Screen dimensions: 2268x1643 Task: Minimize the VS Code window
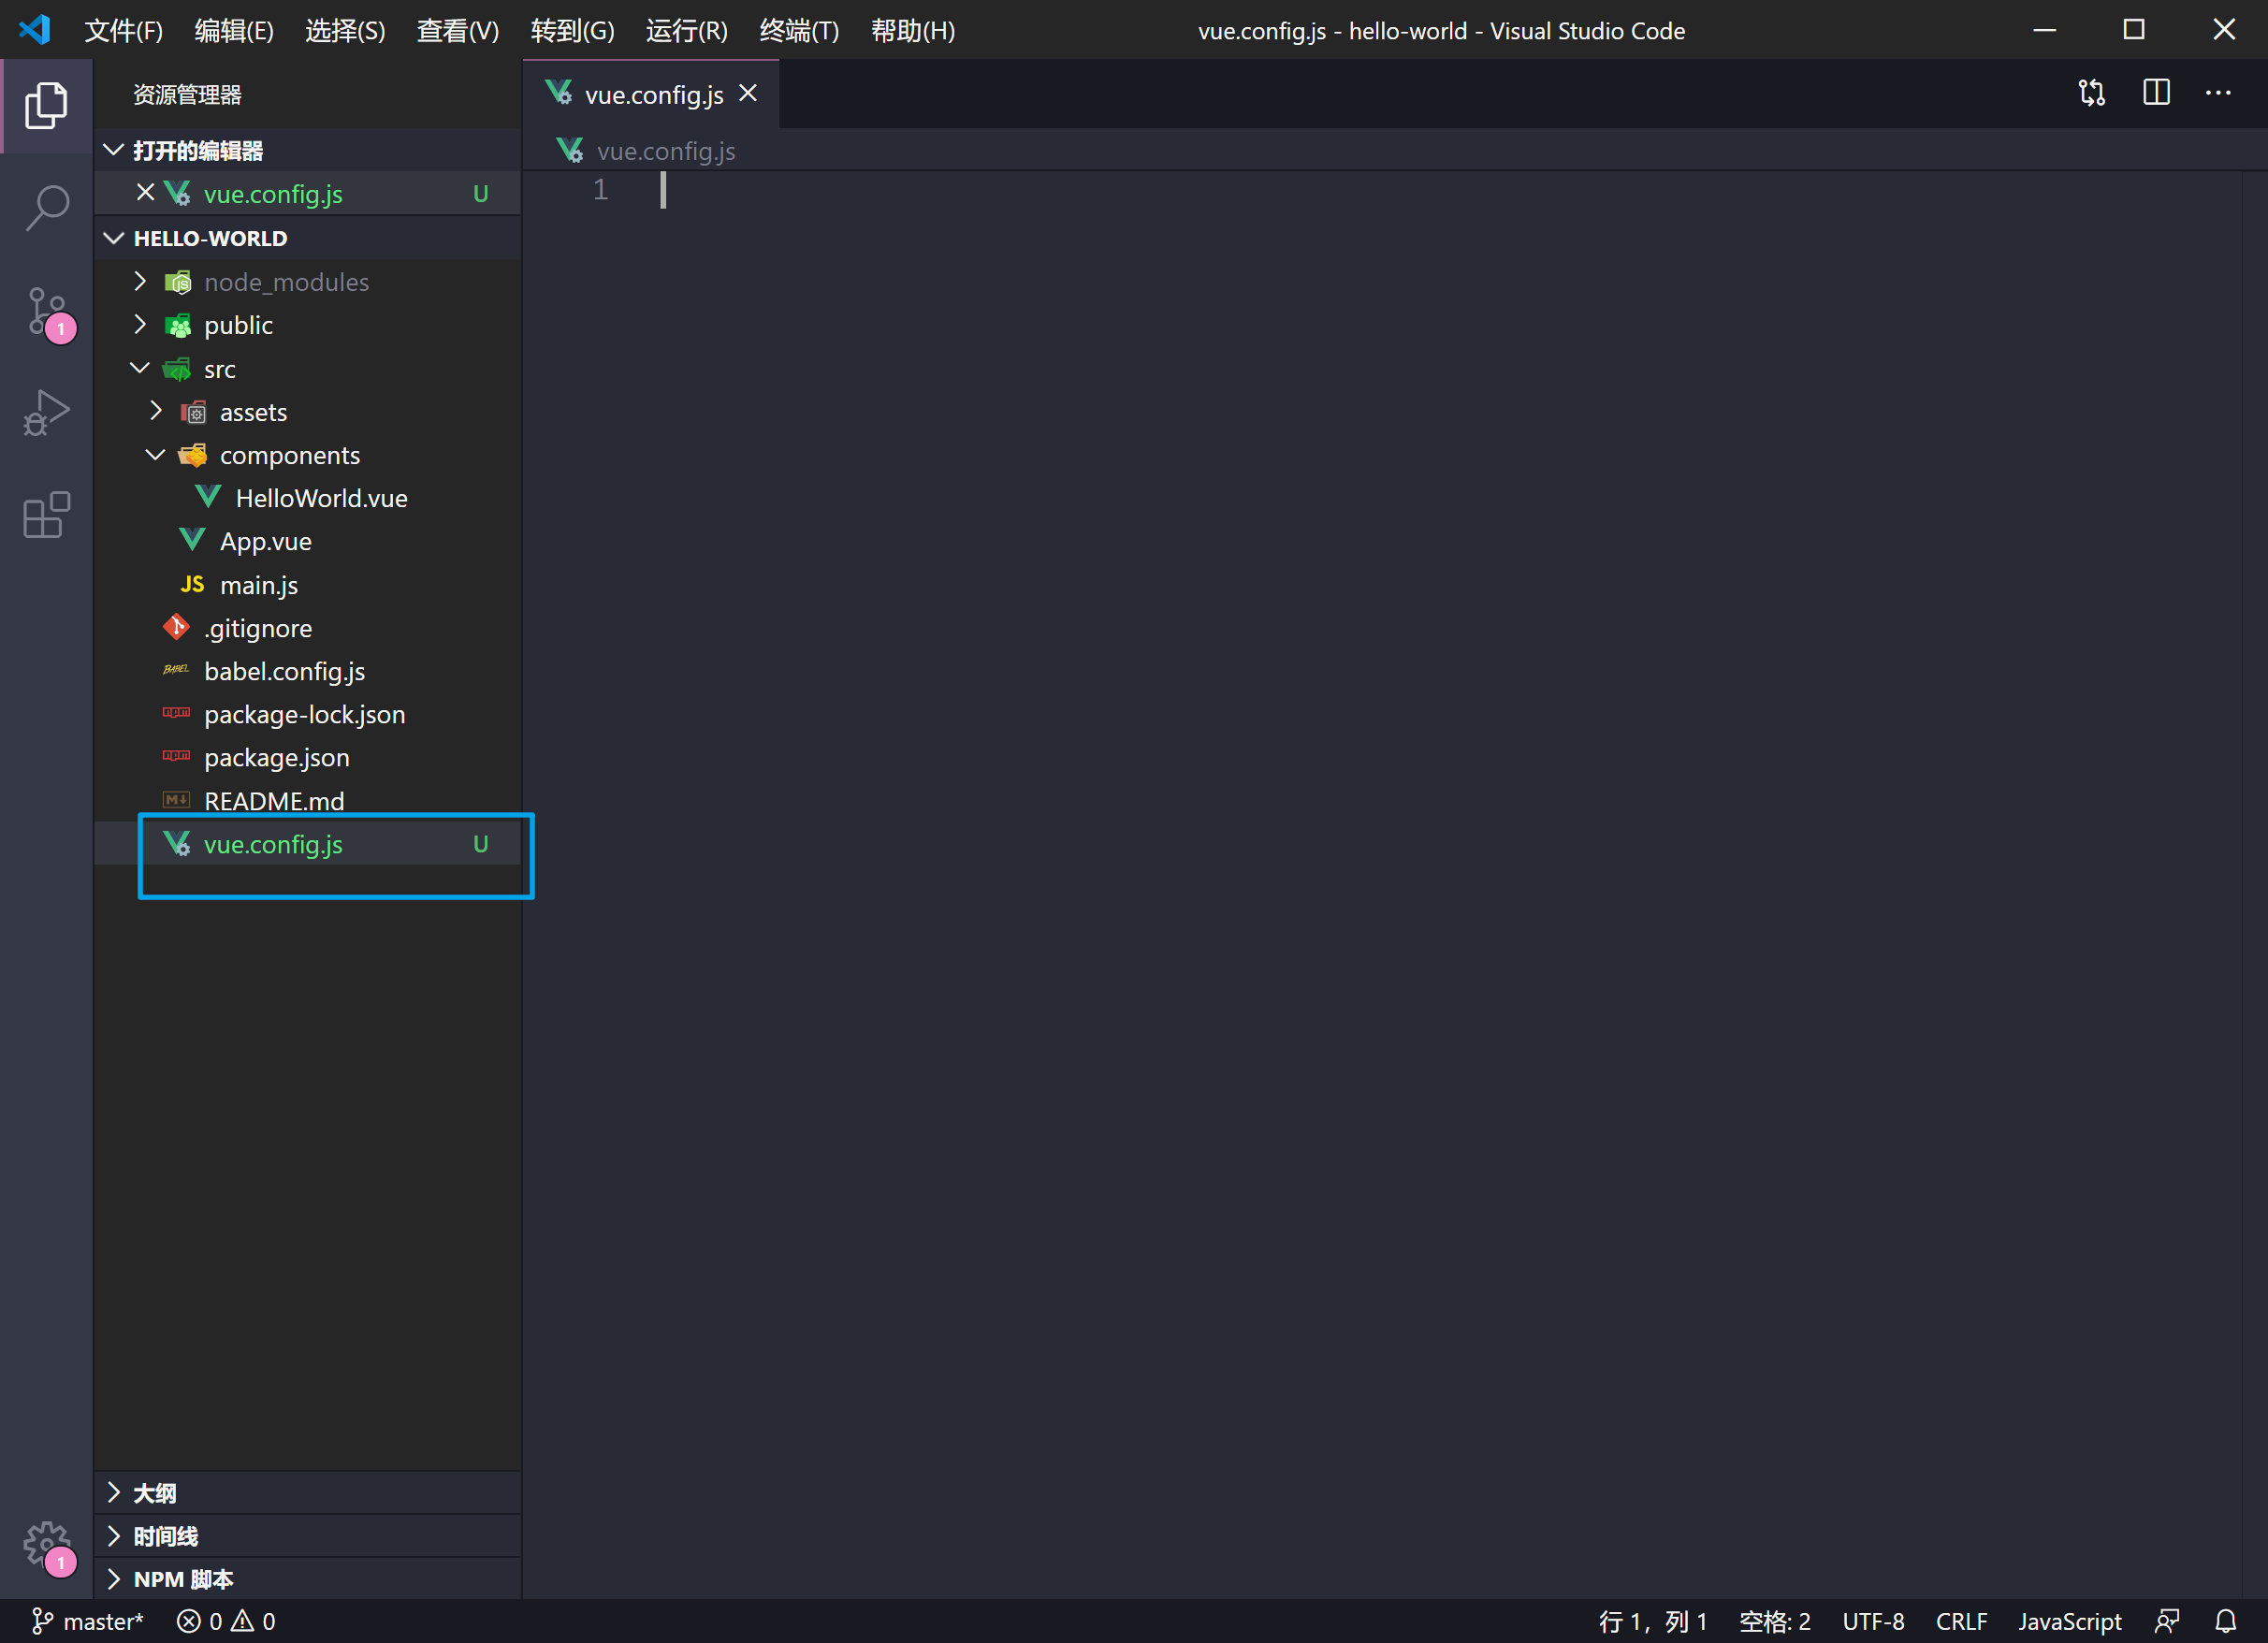pyautogui.click(x=2044, y=30)
